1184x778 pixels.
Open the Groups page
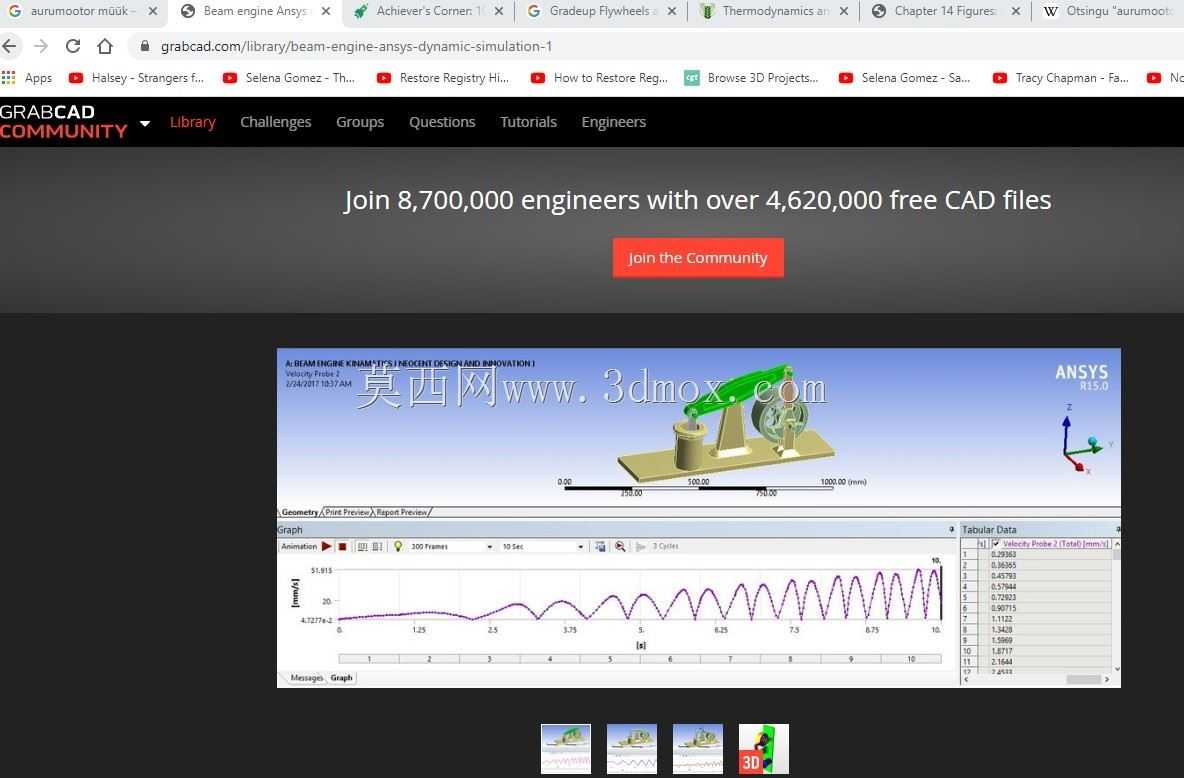coord(360,122)
